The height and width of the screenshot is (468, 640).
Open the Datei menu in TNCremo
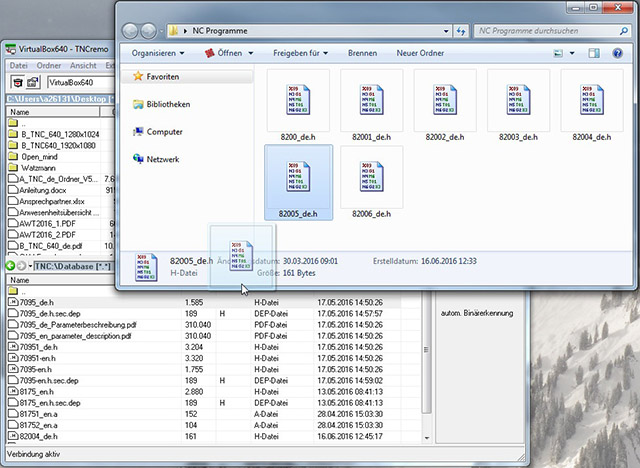[x=18, y=65]
